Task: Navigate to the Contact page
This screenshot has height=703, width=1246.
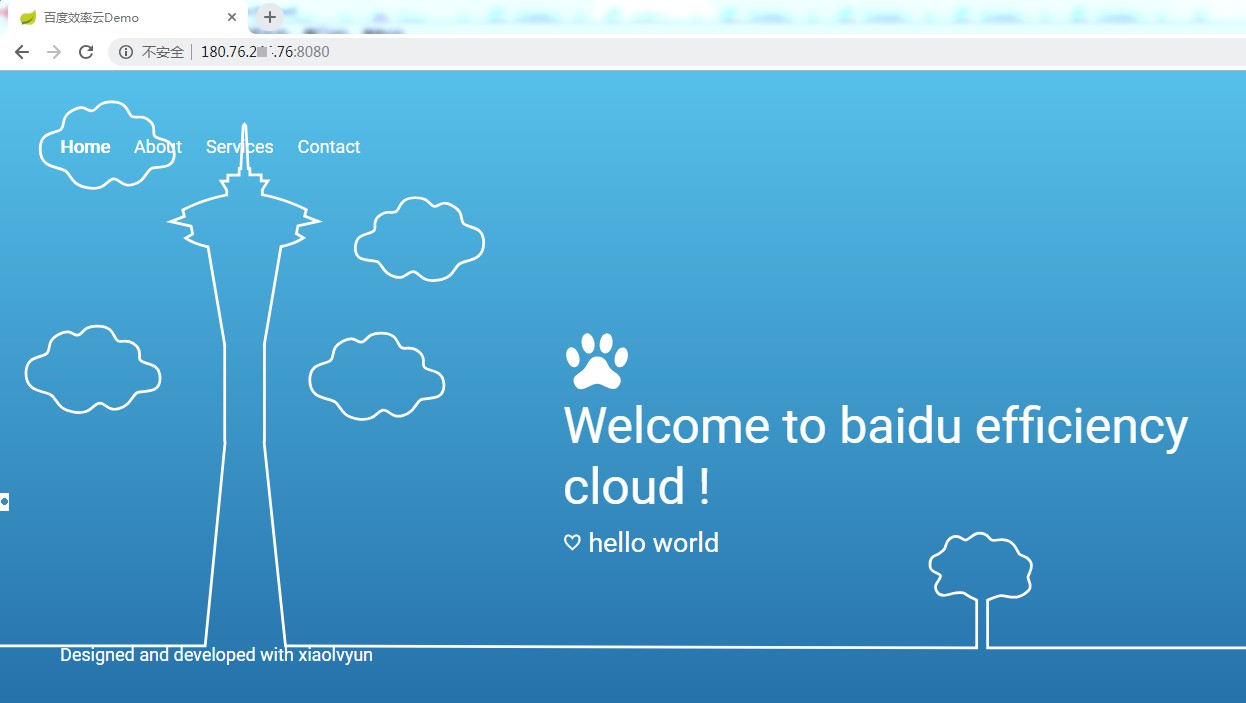Action: (329, 147)
